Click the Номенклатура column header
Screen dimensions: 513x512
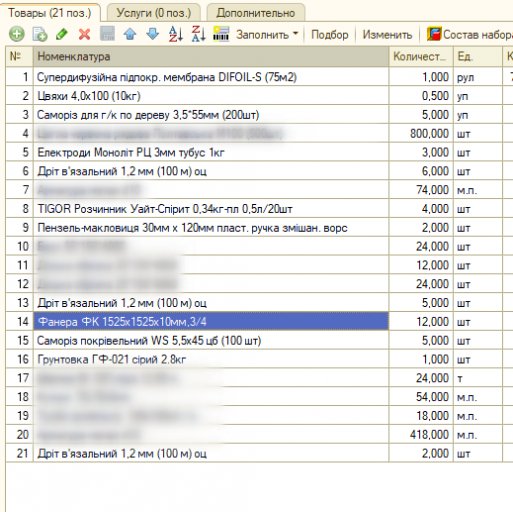[x=211, y=56]
